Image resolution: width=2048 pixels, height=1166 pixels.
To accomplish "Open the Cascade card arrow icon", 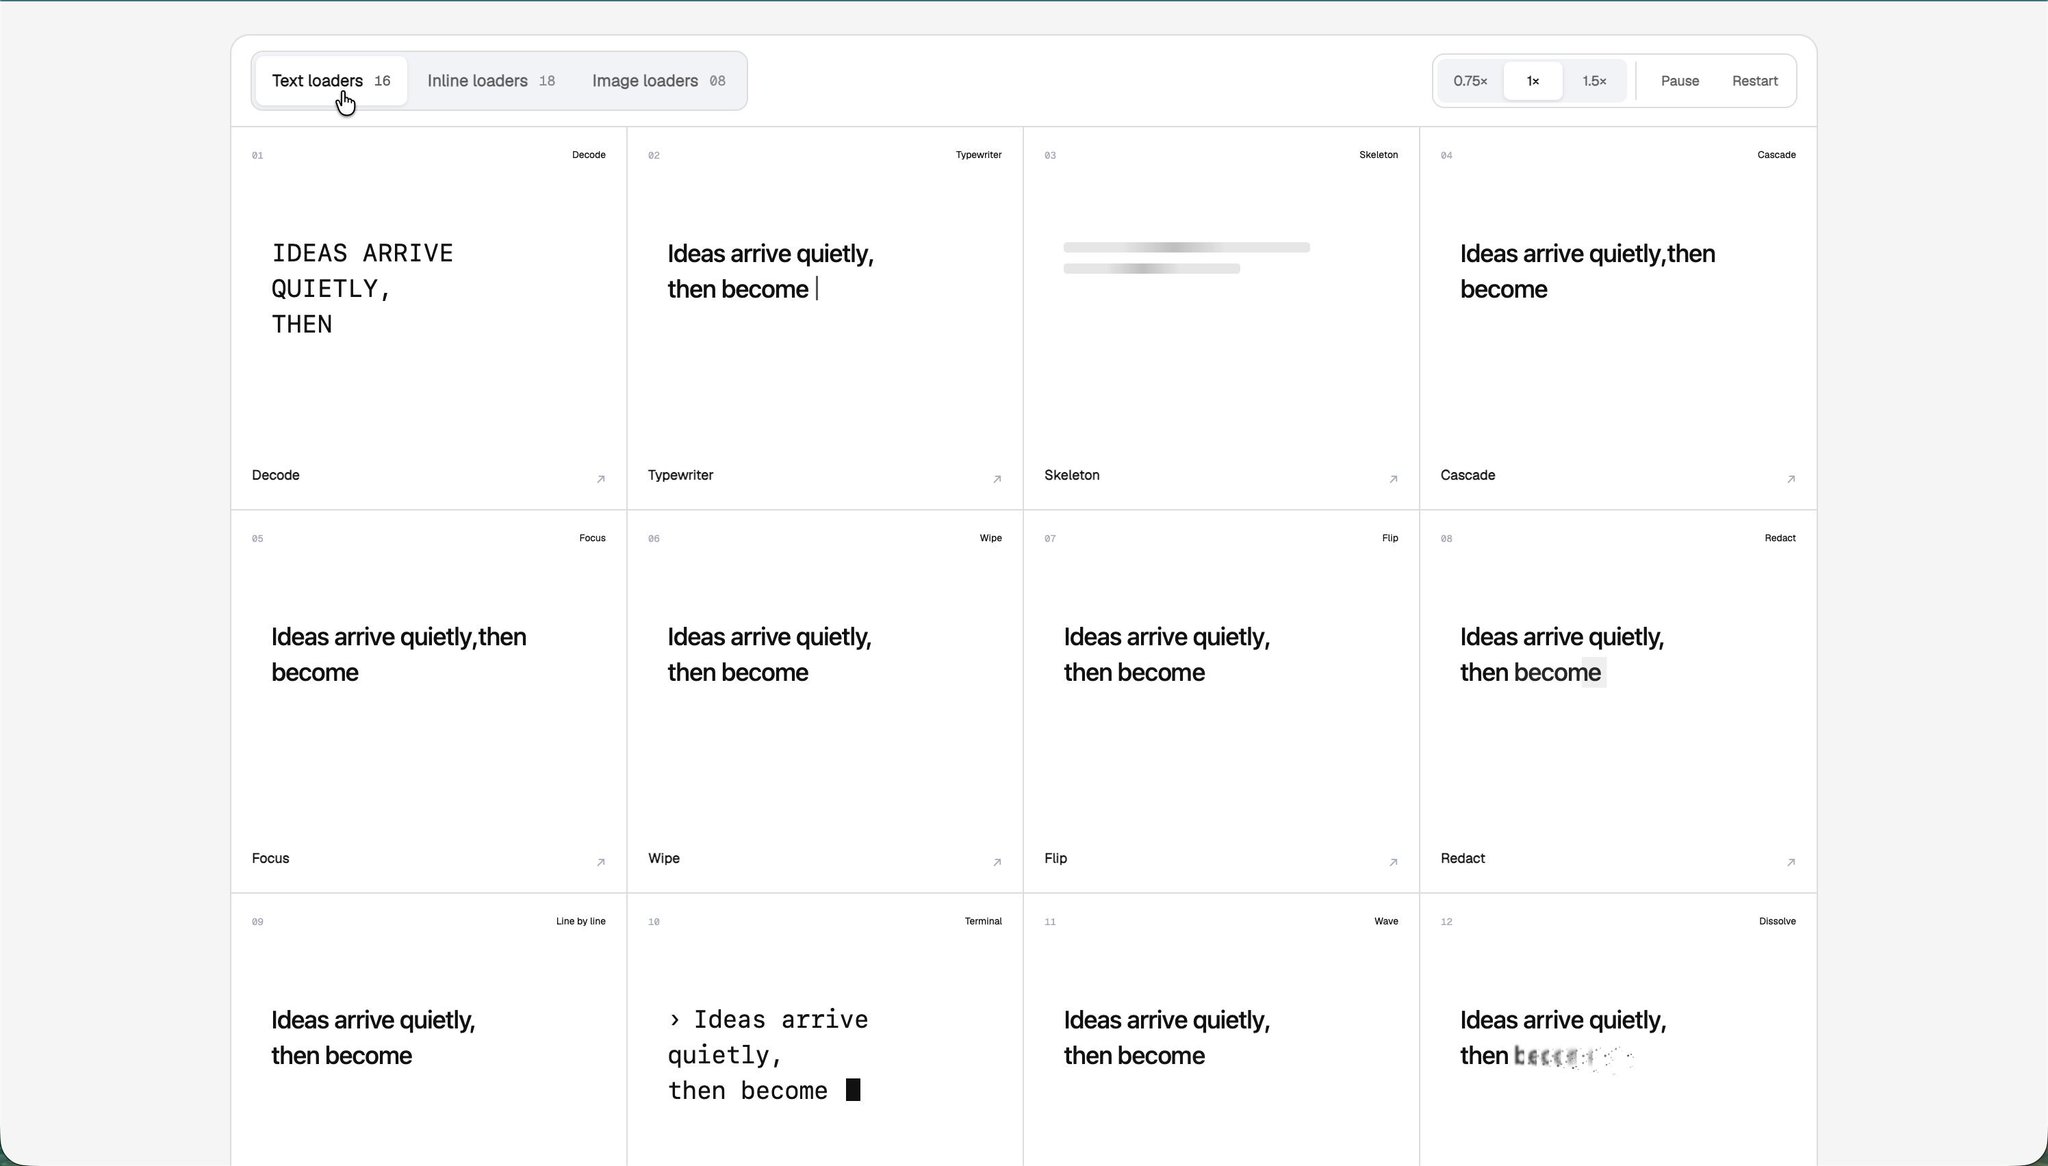I will point(1791,479).
